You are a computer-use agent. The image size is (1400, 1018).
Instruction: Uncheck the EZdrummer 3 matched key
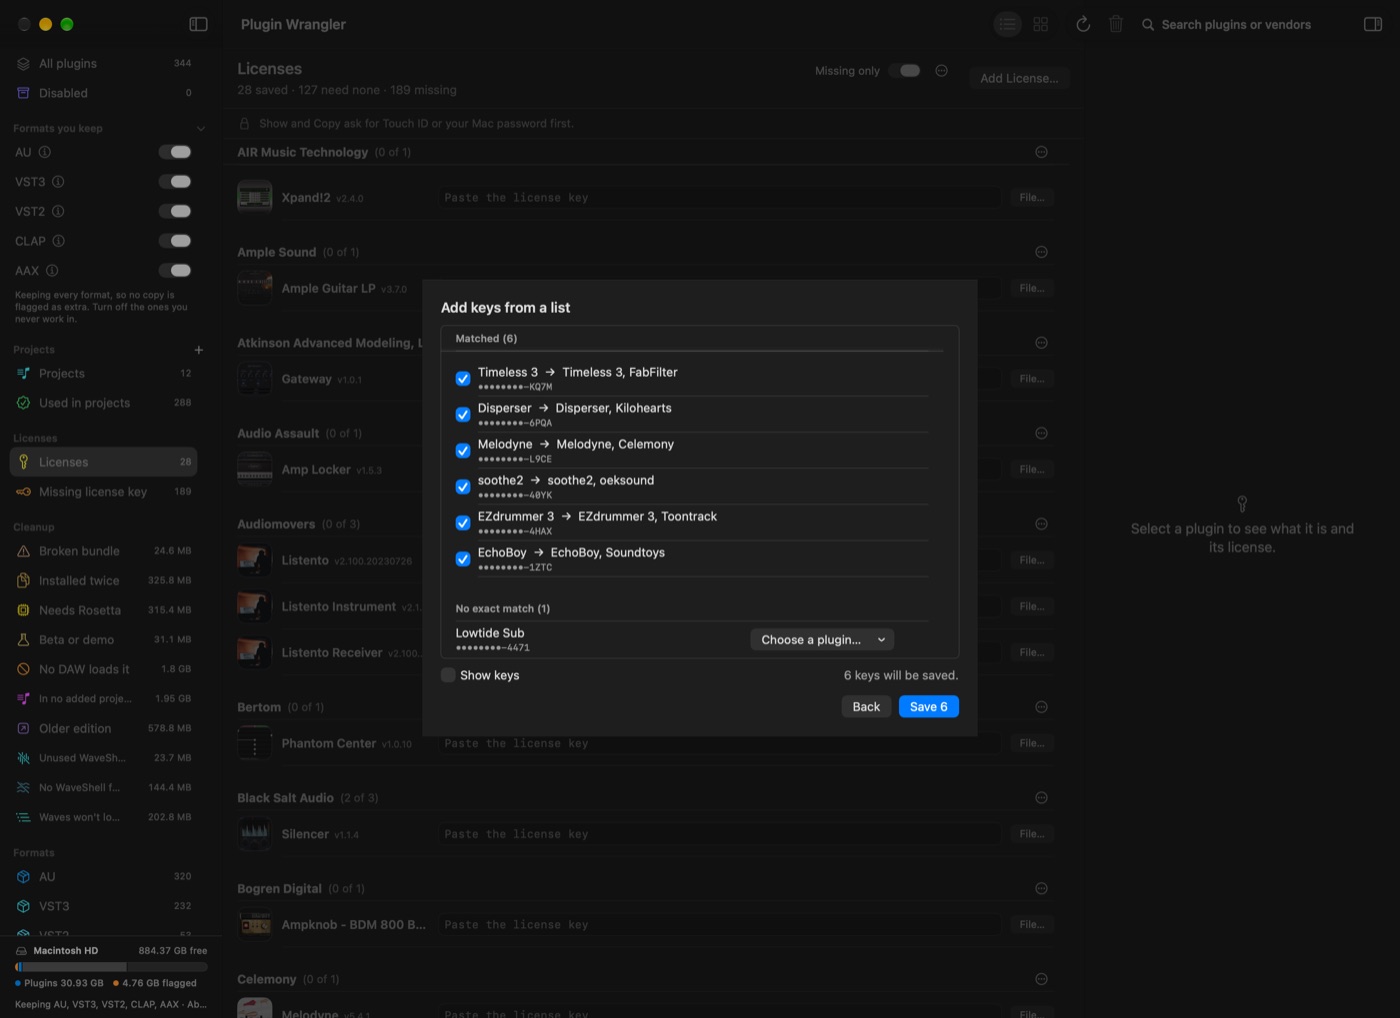[x=463, y=523]
